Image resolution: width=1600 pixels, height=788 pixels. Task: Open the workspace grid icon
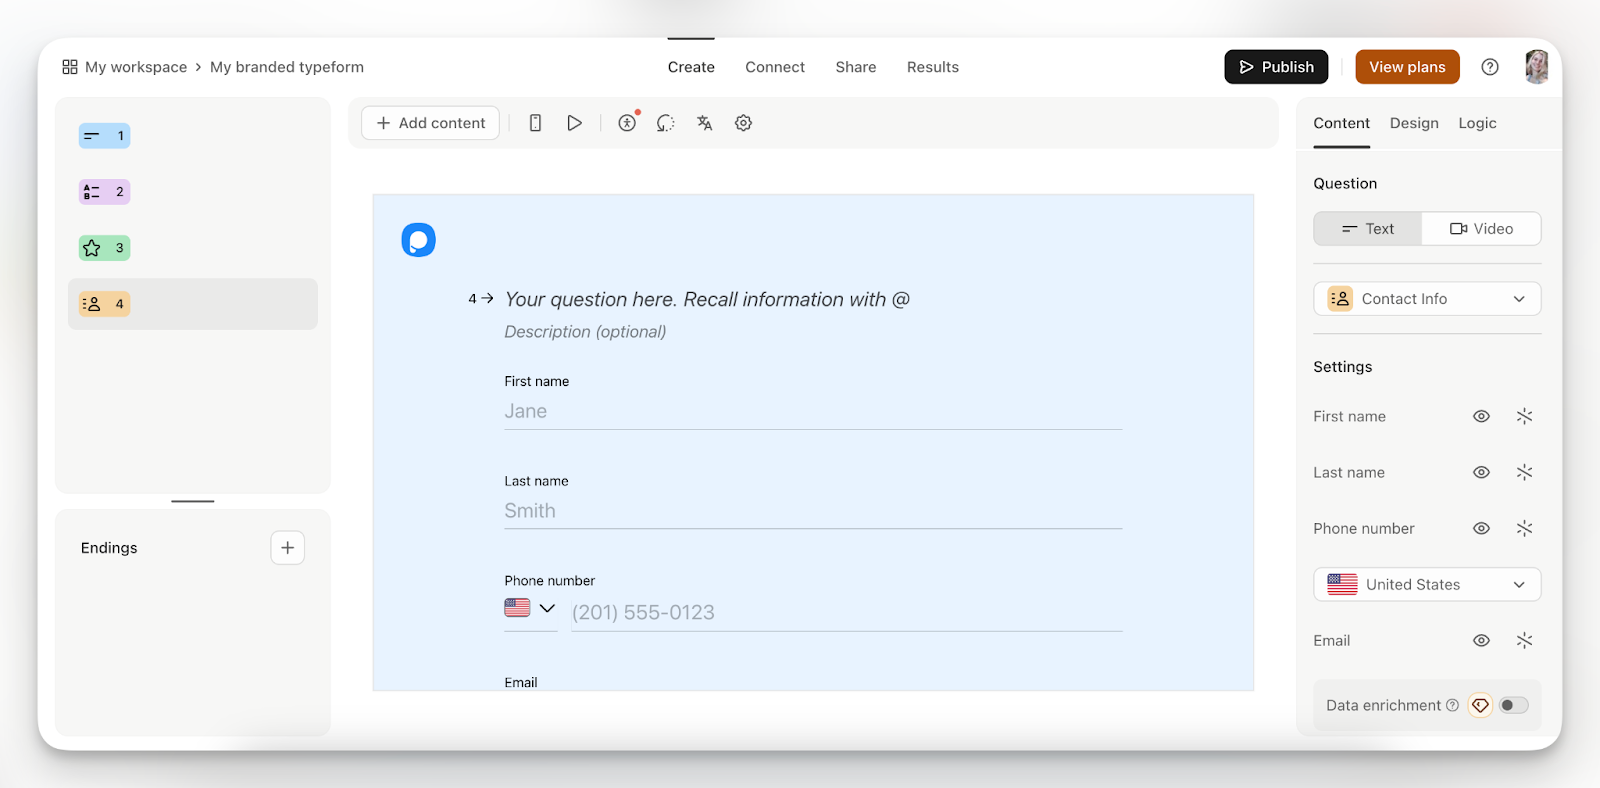(70, 67)
